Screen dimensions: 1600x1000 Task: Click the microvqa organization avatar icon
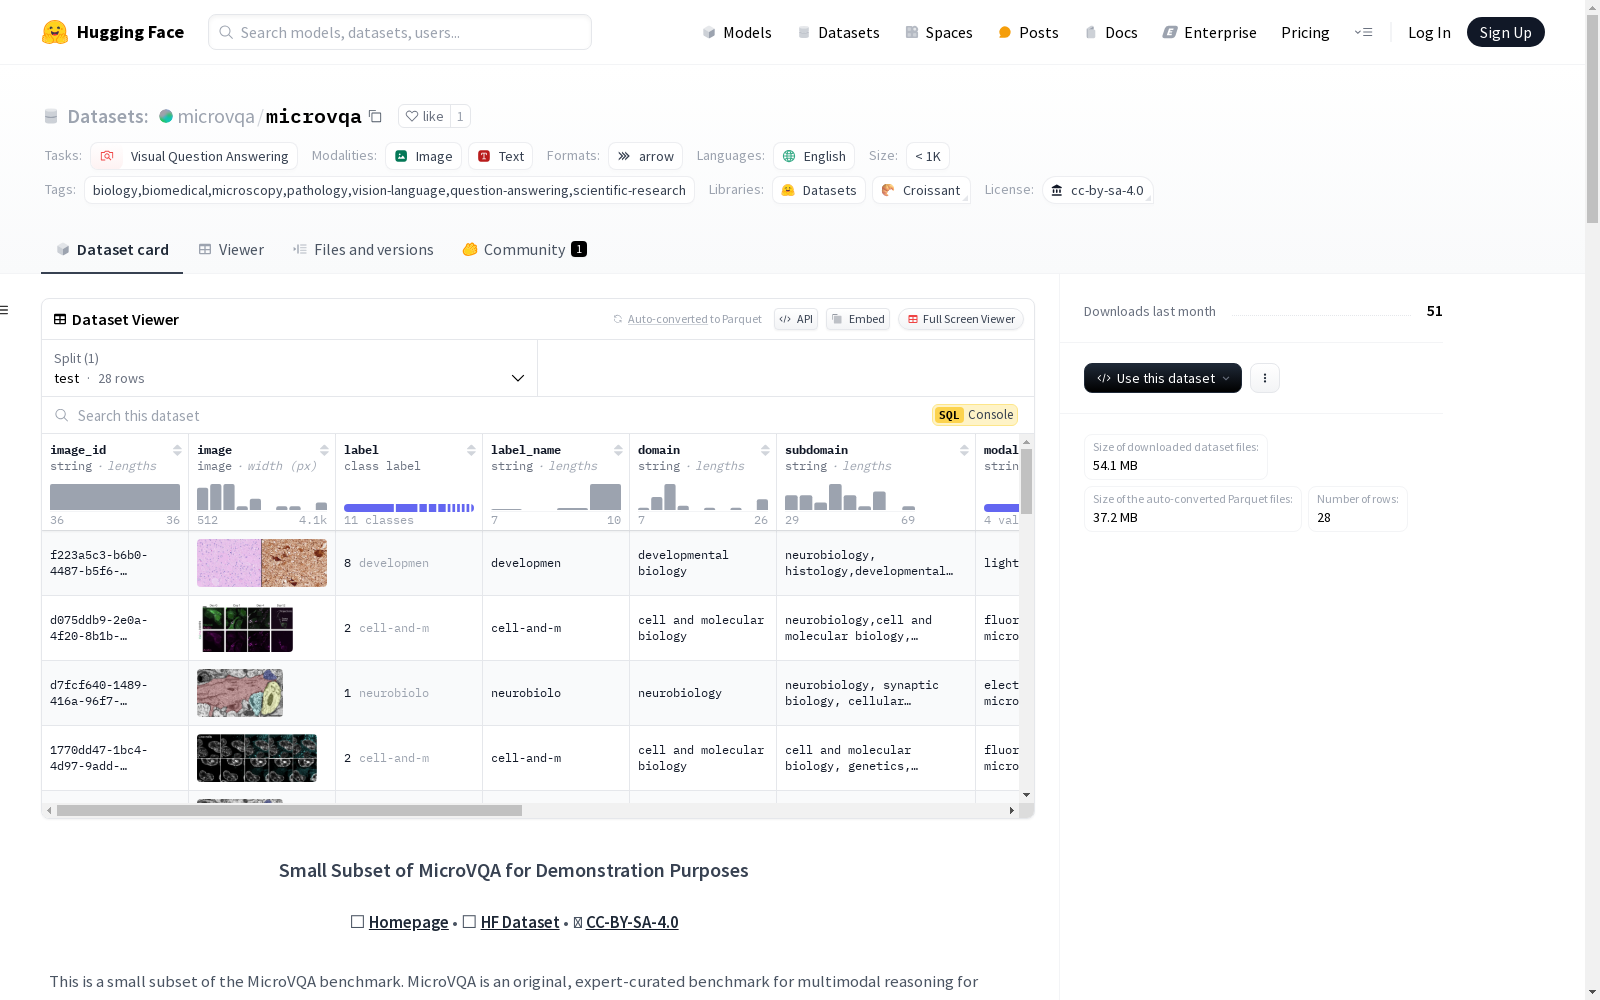pos(166,116)
